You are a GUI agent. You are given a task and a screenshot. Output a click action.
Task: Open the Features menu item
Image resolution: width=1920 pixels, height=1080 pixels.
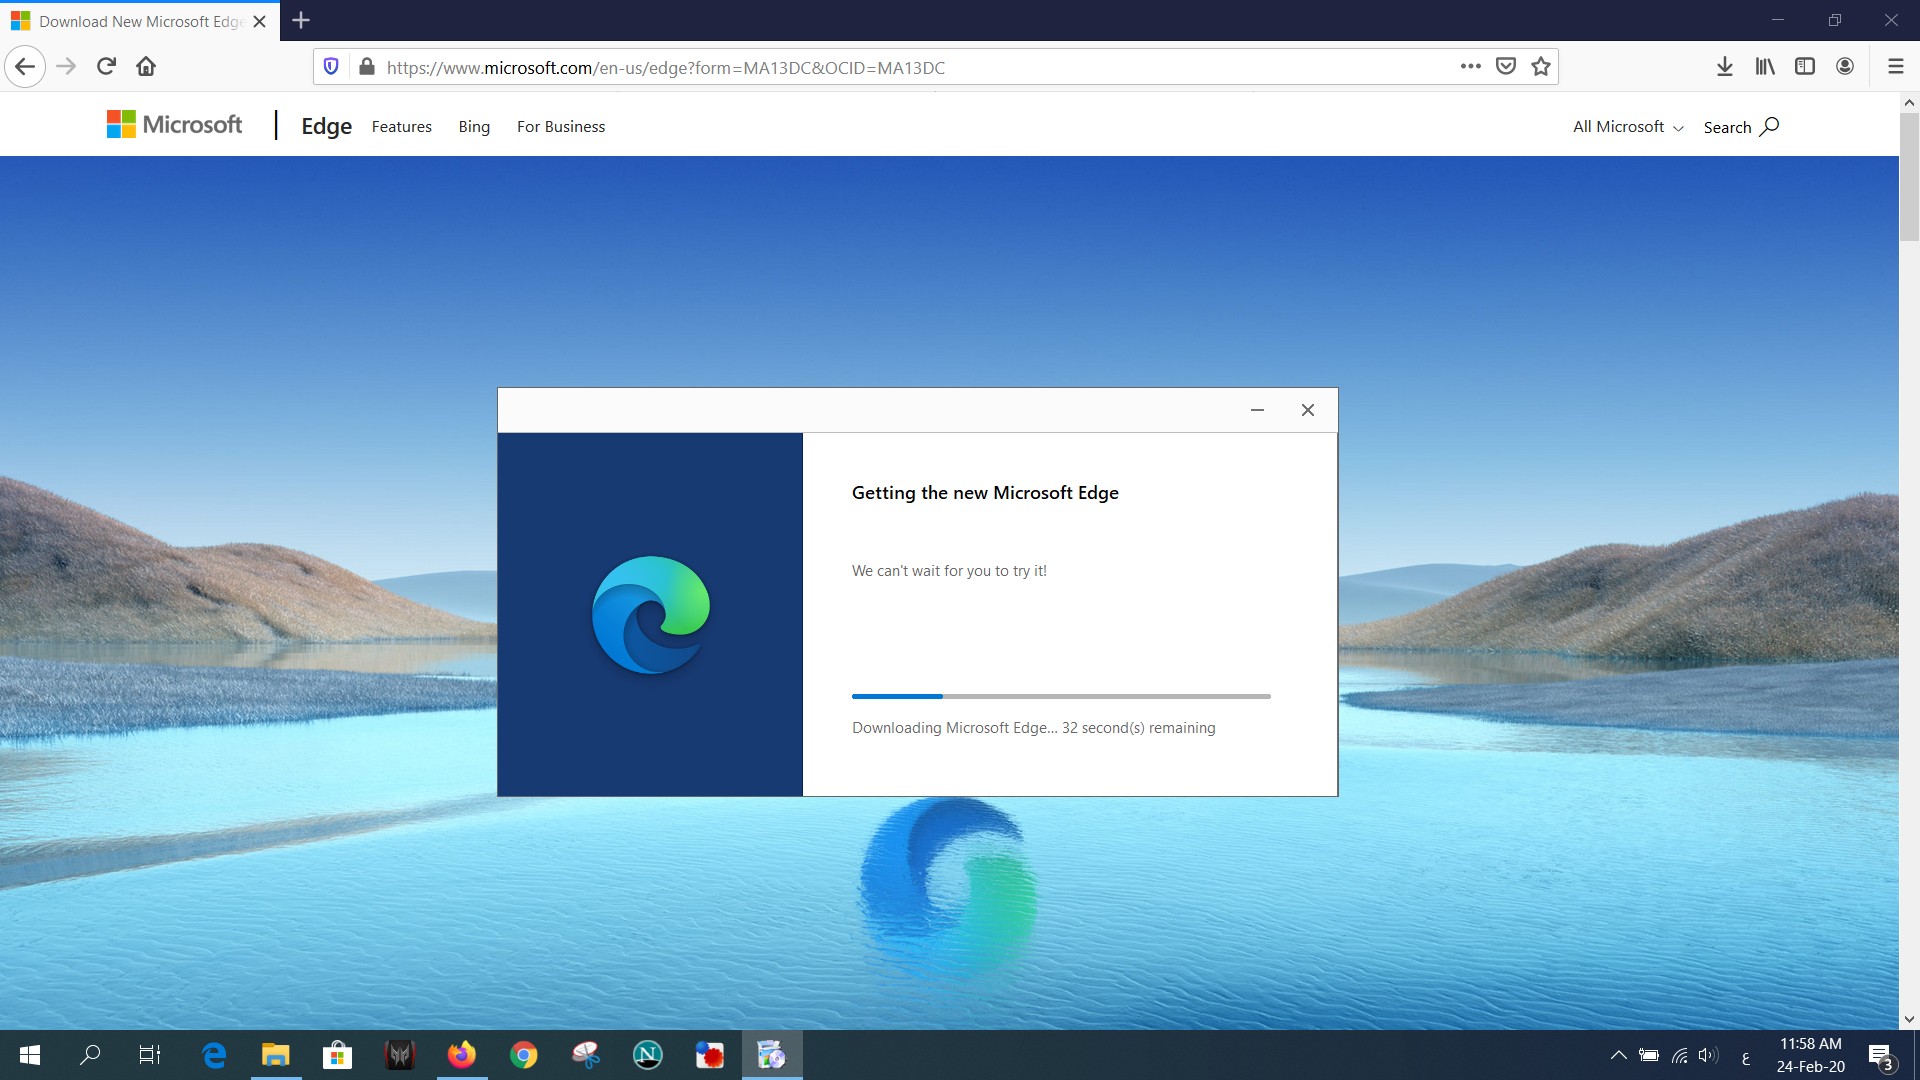click(402, 127)
